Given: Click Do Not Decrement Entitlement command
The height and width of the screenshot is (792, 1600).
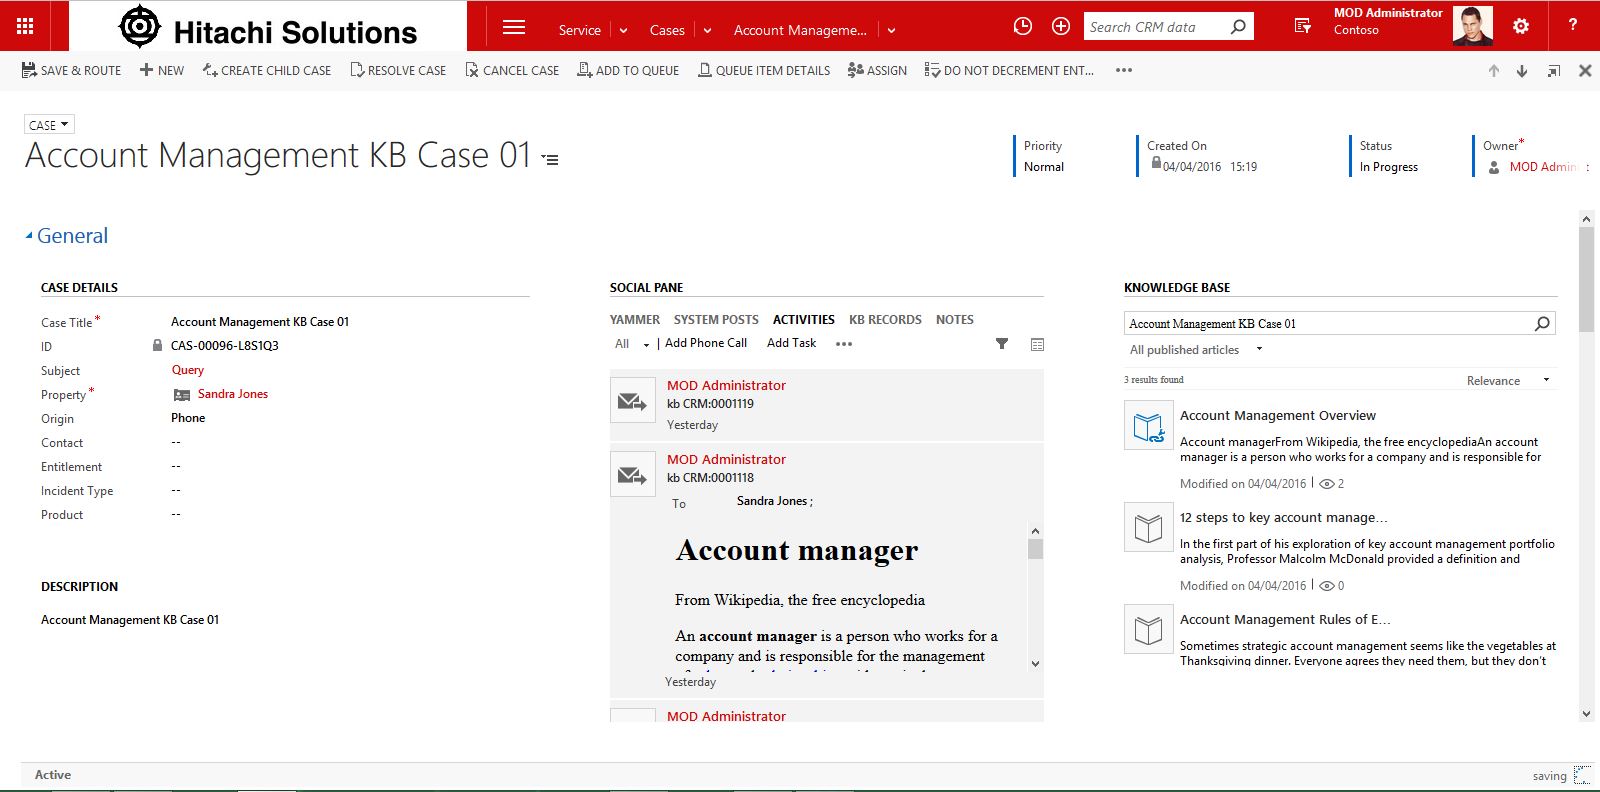Looking at the screenshot, I should tap(1009, 70).
